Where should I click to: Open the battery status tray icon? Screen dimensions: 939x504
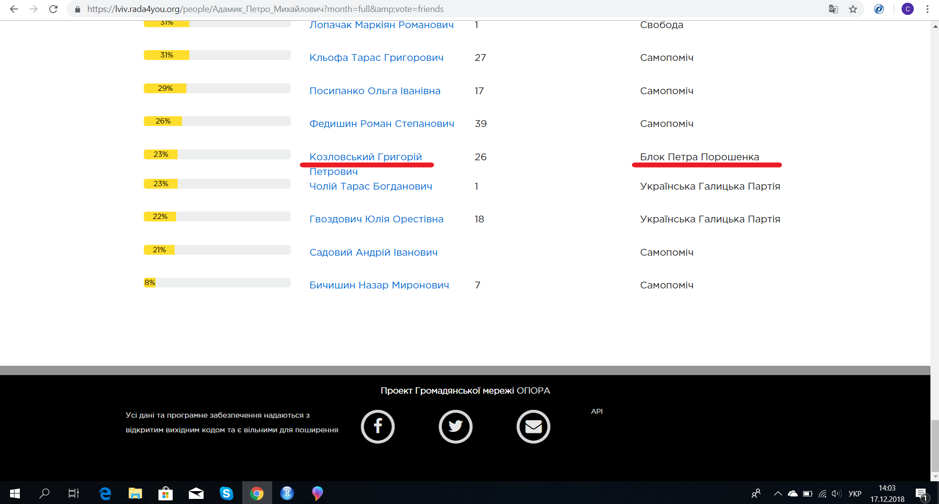(807, 494)
